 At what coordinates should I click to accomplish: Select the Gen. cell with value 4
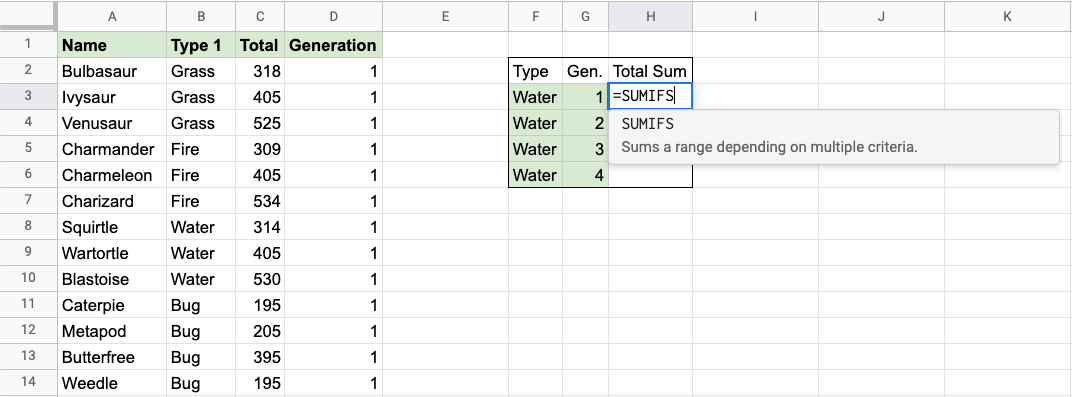[x=585, y=175]
